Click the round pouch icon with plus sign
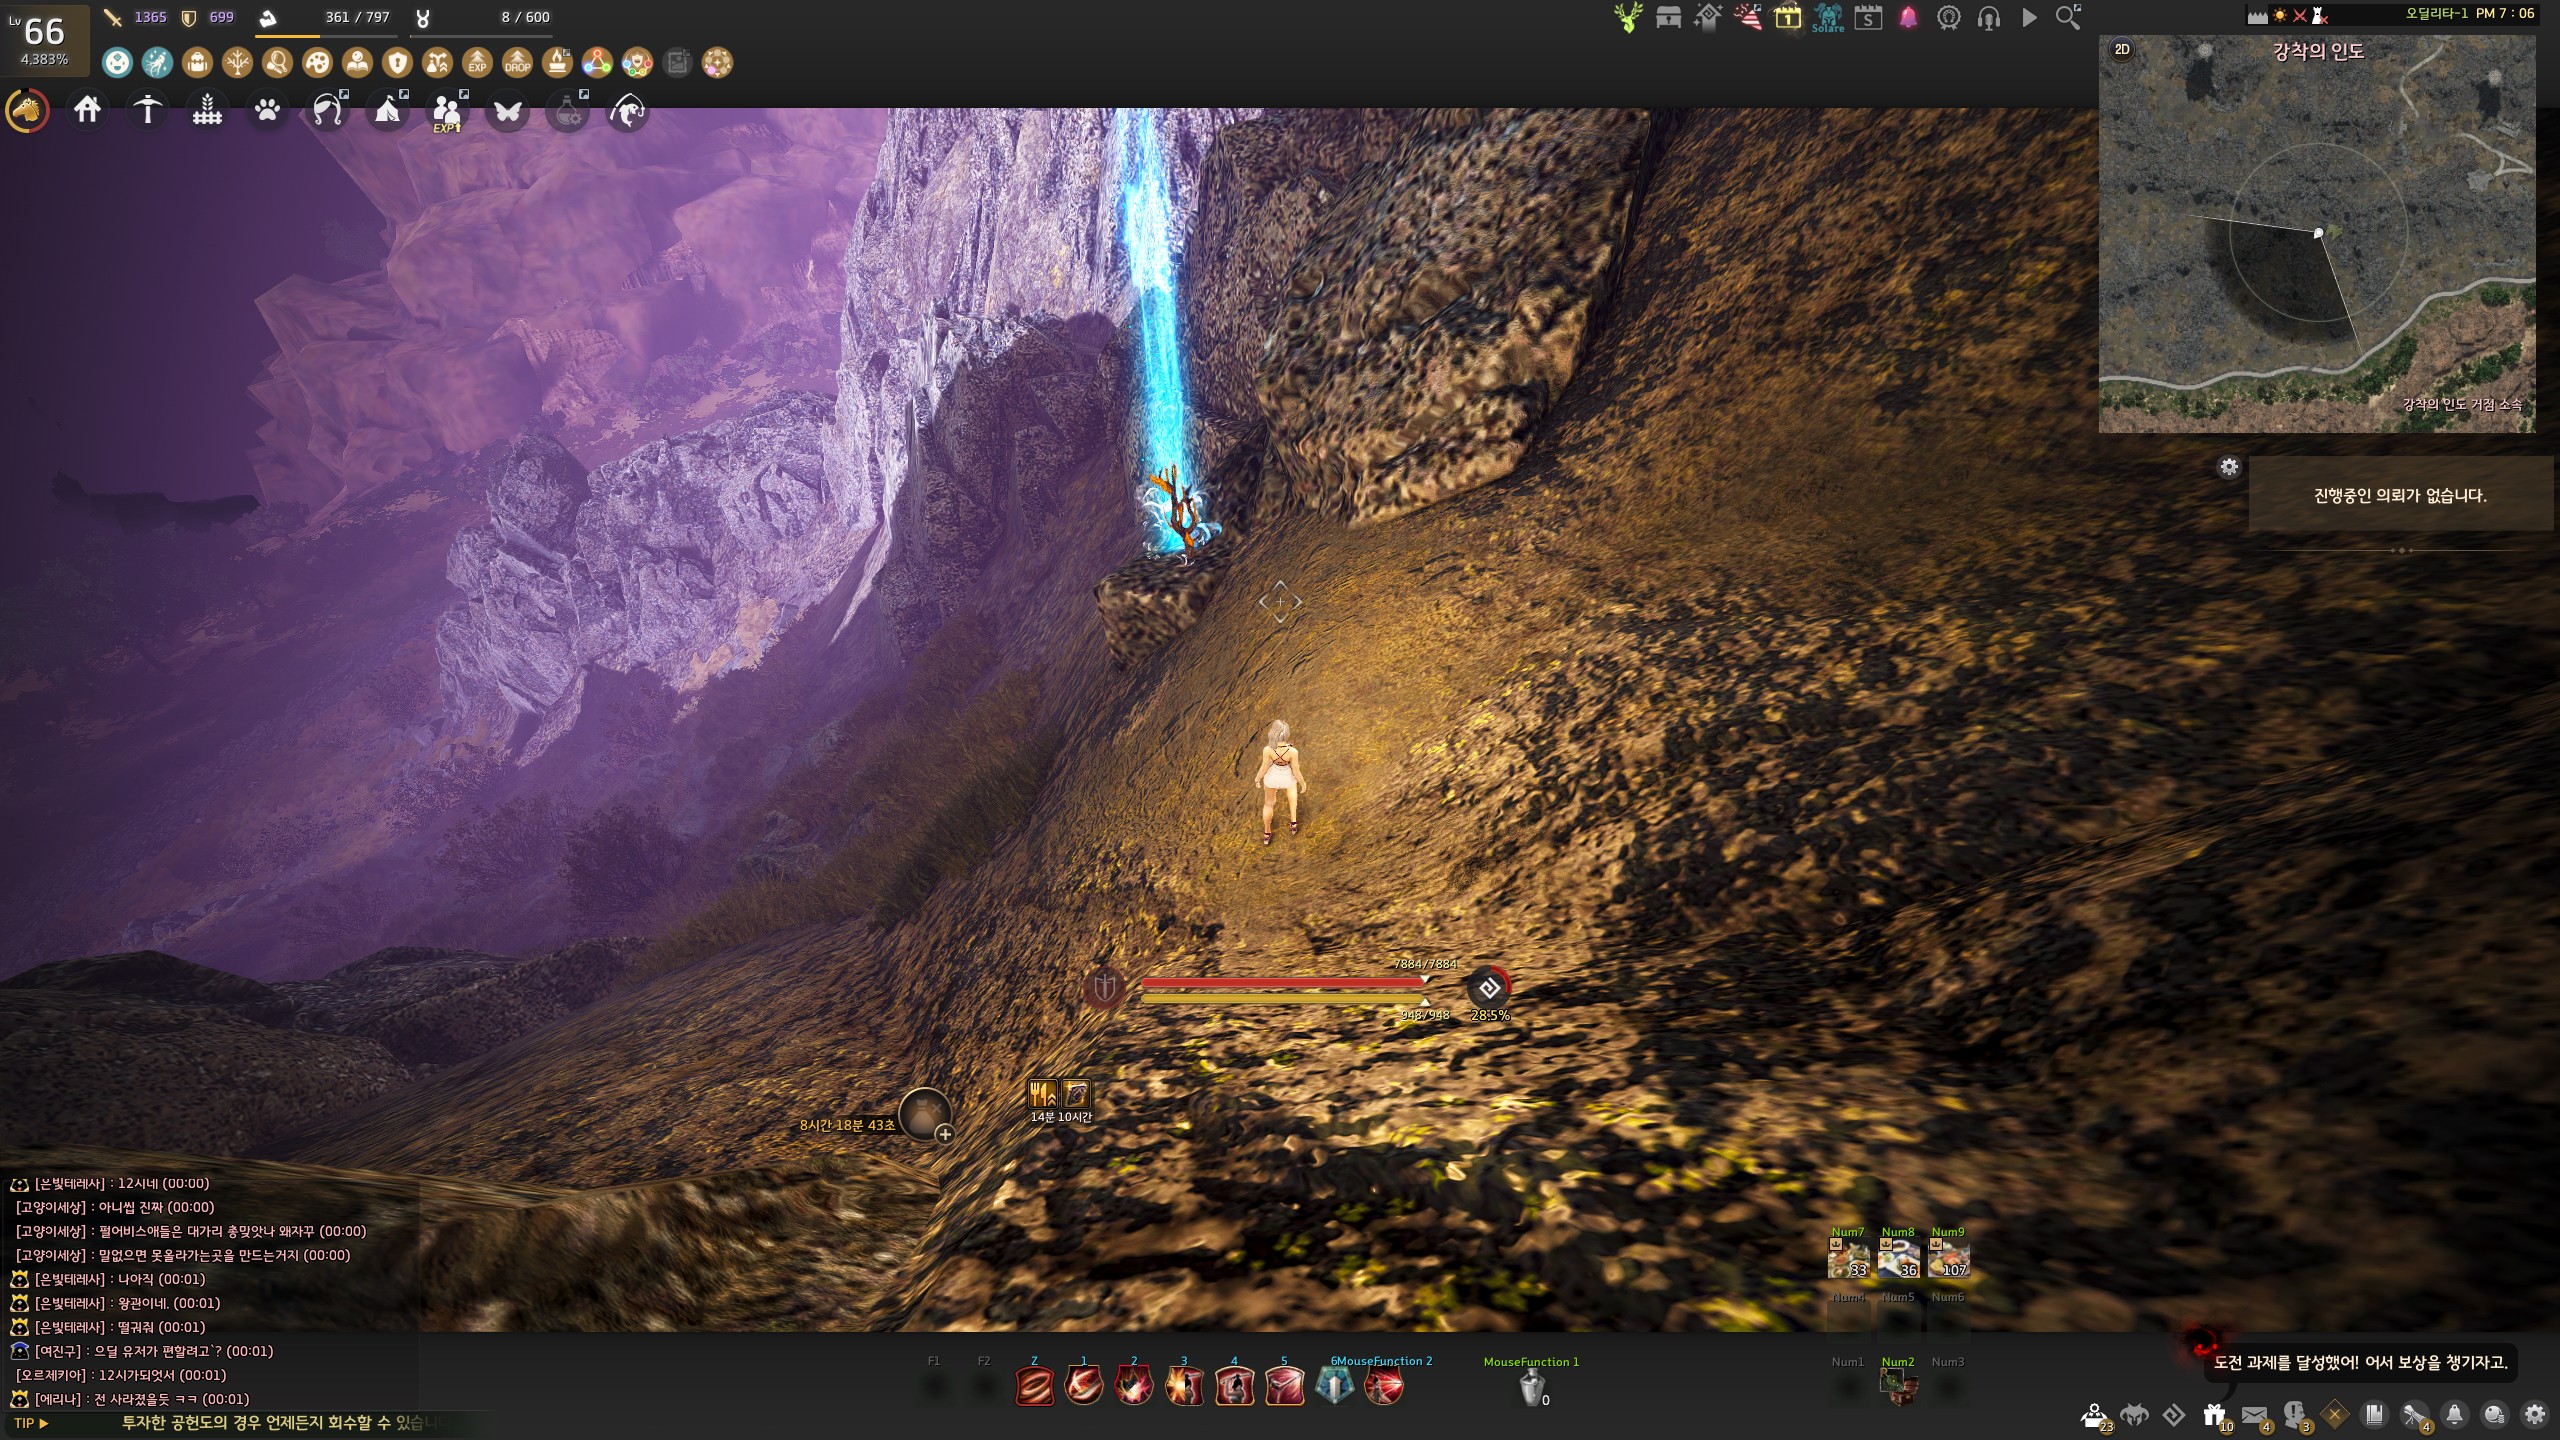The image size is (2560, 1440). pos(925,1114)
